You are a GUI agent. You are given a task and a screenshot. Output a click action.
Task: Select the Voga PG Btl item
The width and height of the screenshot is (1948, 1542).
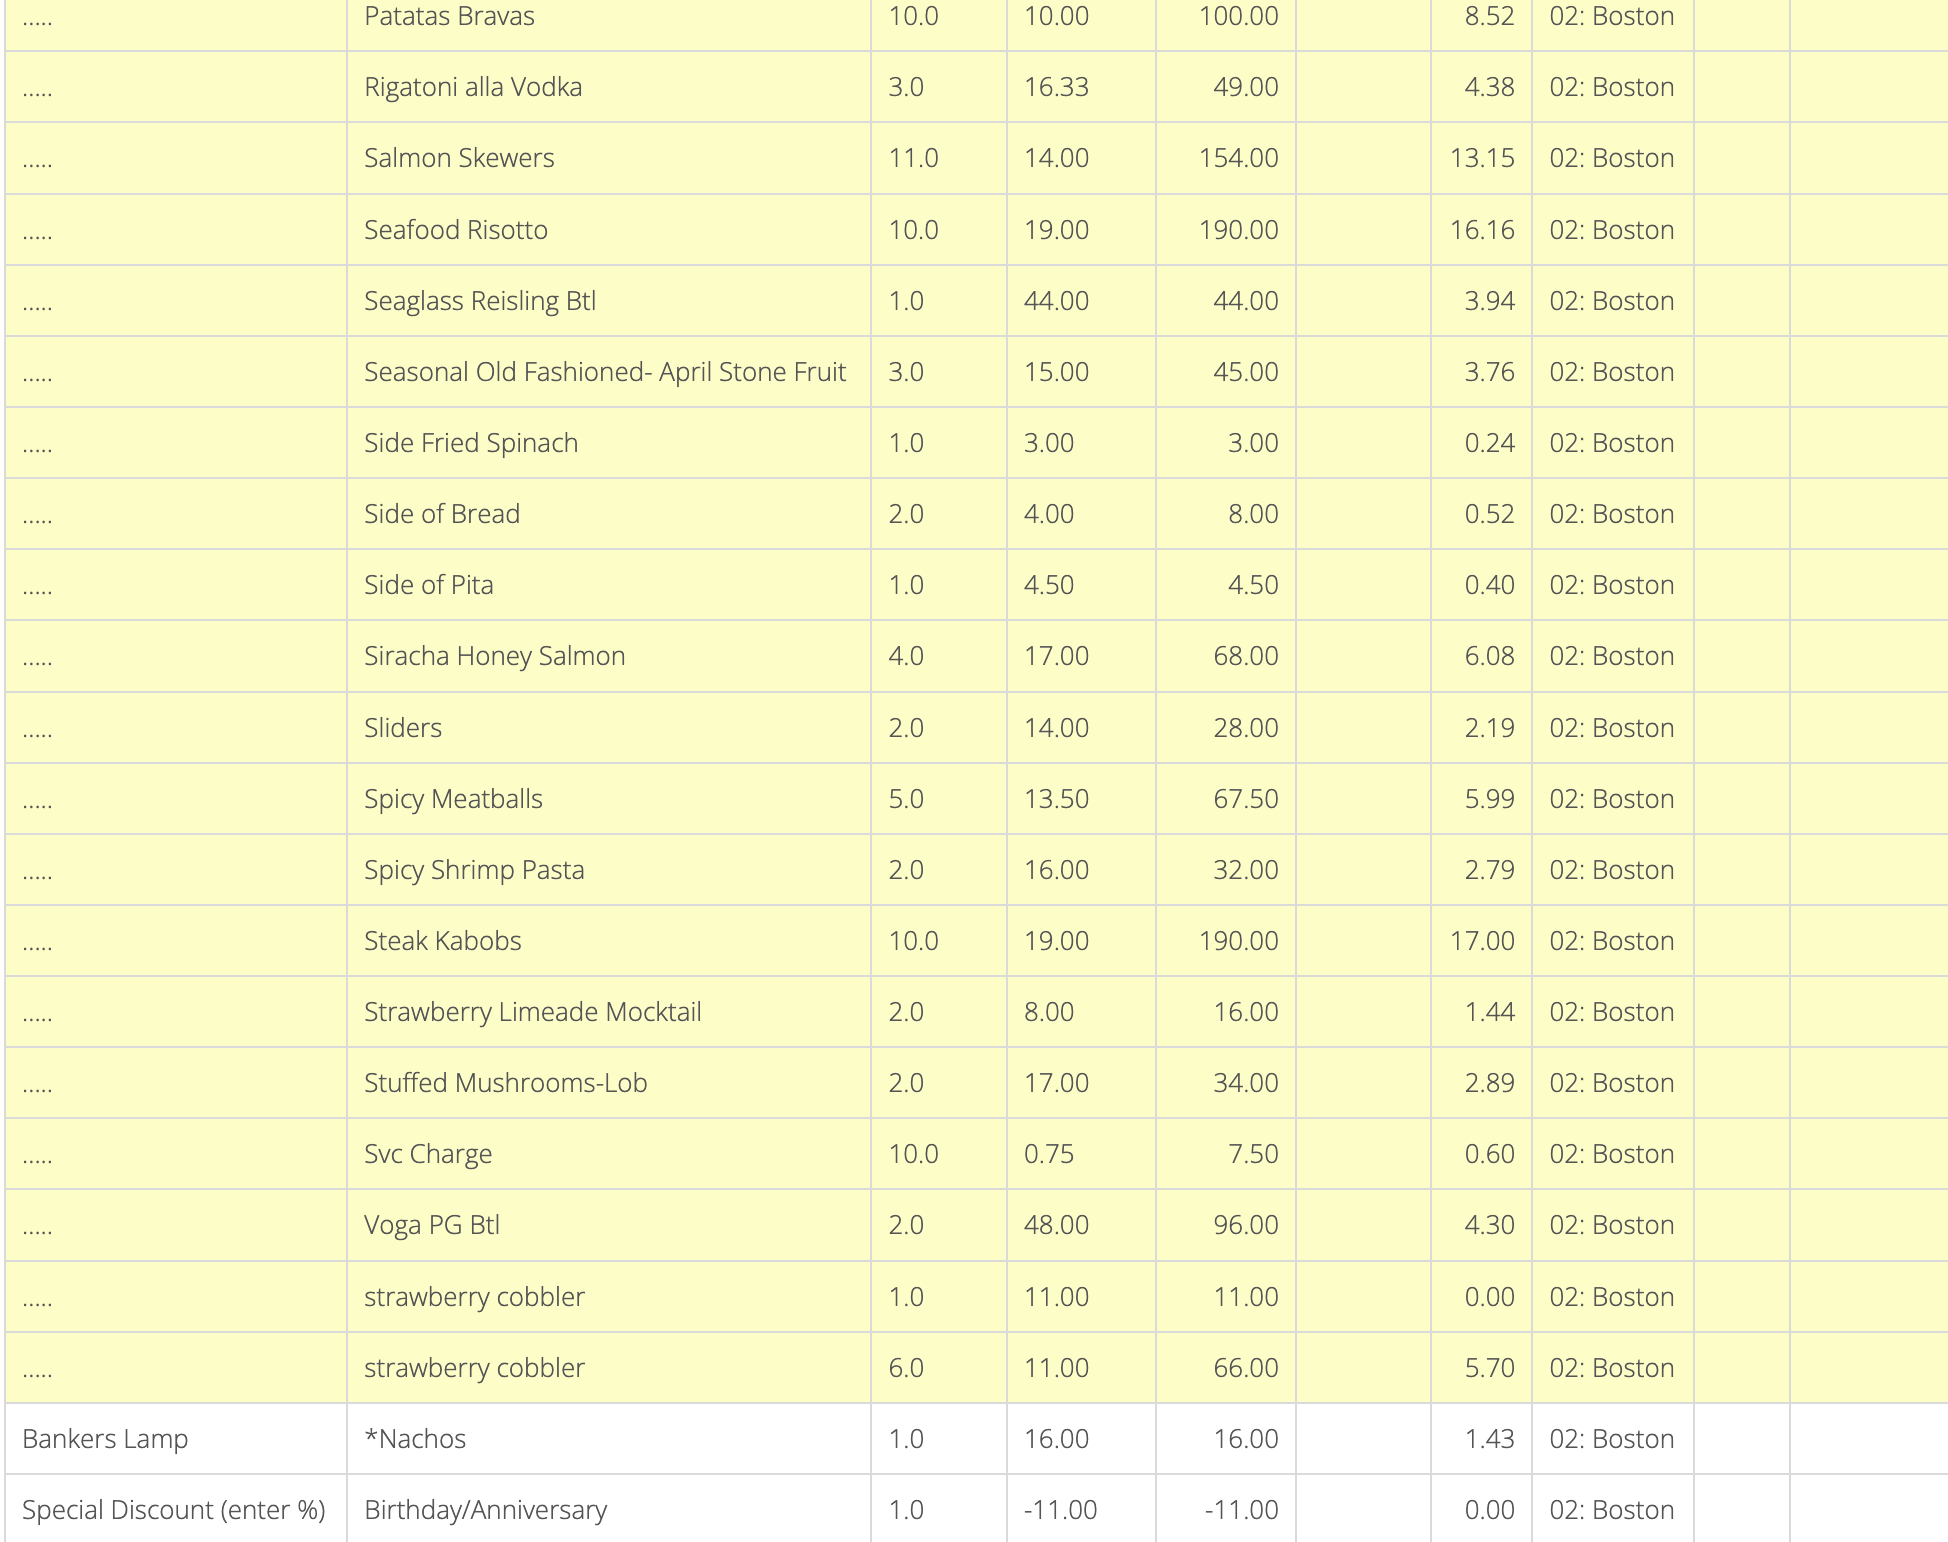(x=432, y=1225)
